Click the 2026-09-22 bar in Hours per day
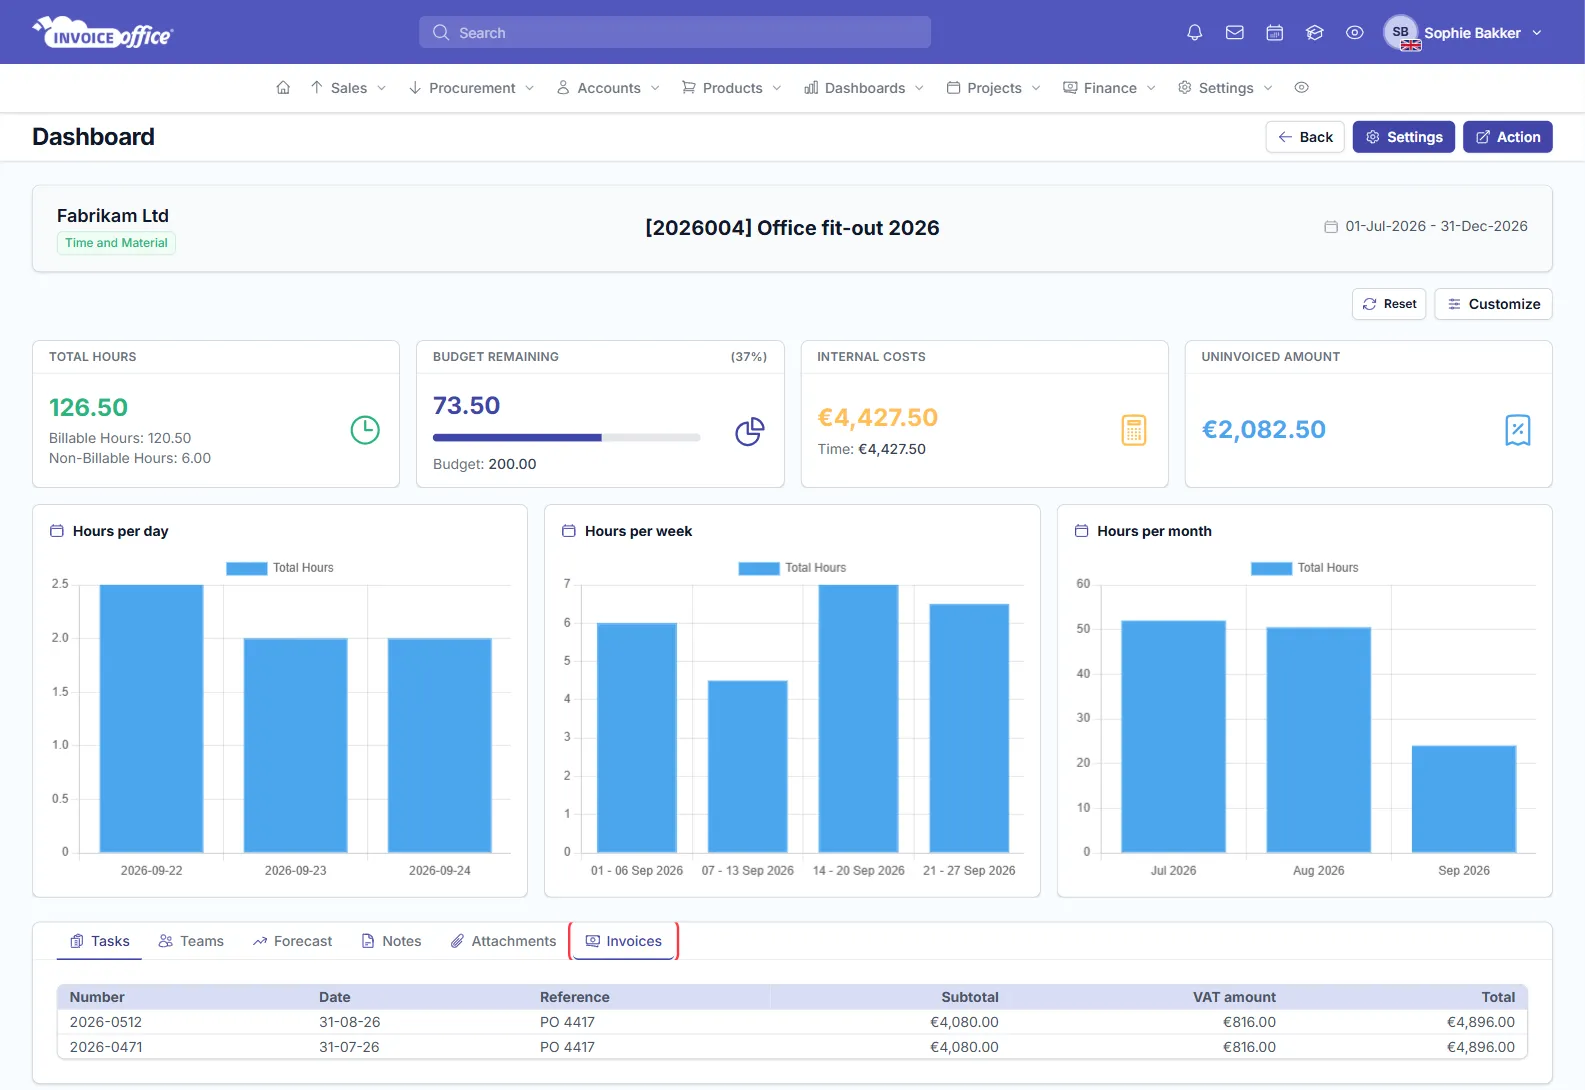This screenshot has width=1585, height=1090. click(152, 719)
